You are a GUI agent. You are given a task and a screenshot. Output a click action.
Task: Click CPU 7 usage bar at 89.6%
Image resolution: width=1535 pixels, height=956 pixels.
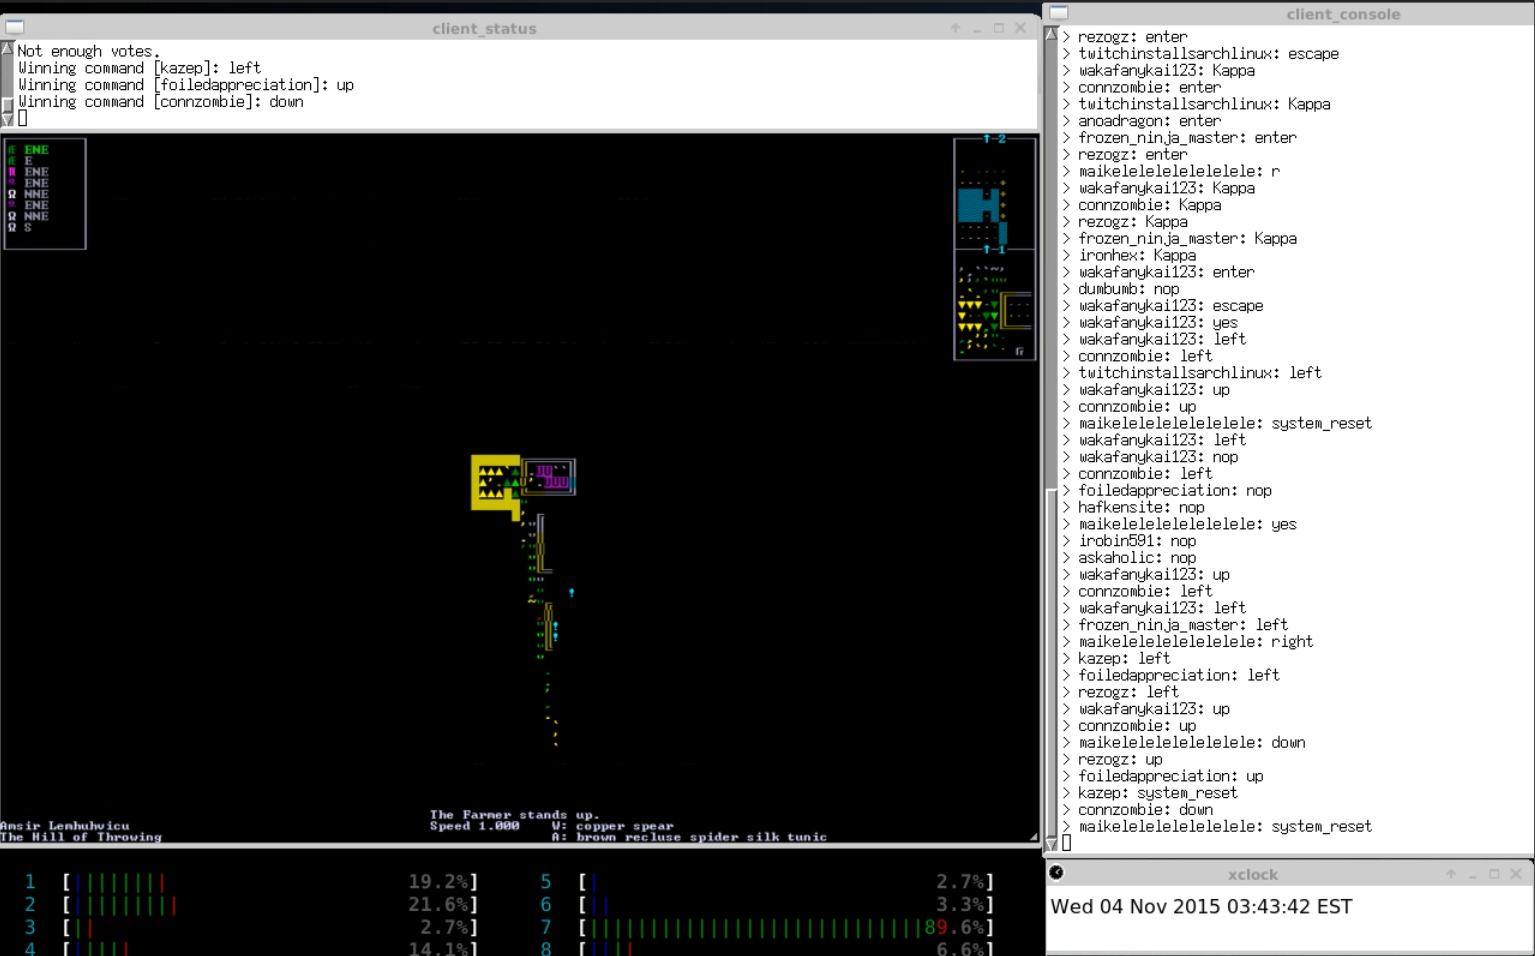(x=786, y=928)
